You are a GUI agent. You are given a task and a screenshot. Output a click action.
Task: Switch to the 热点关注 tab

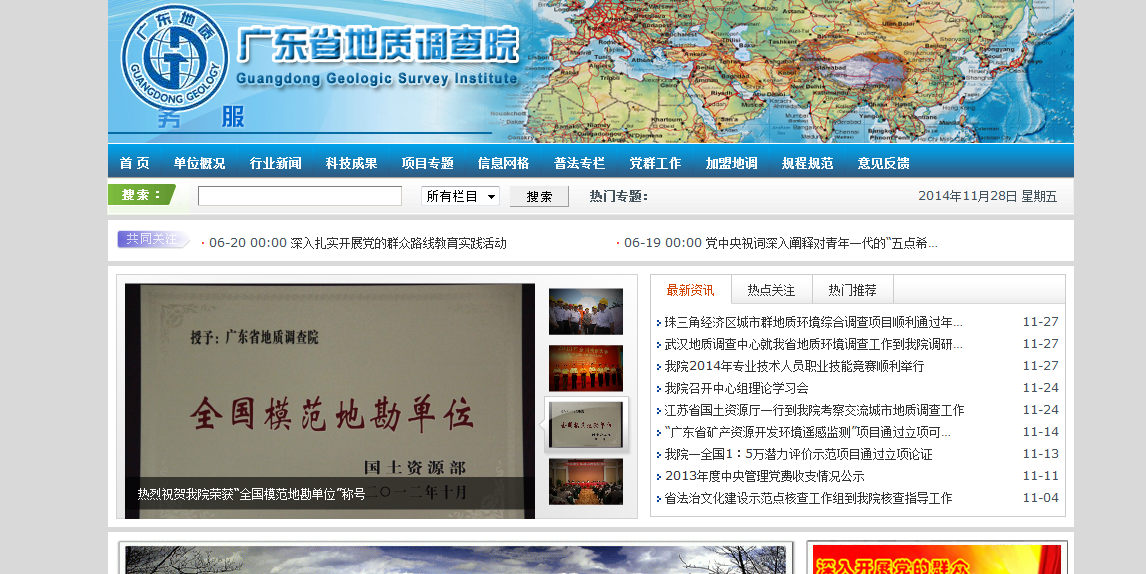771,290
